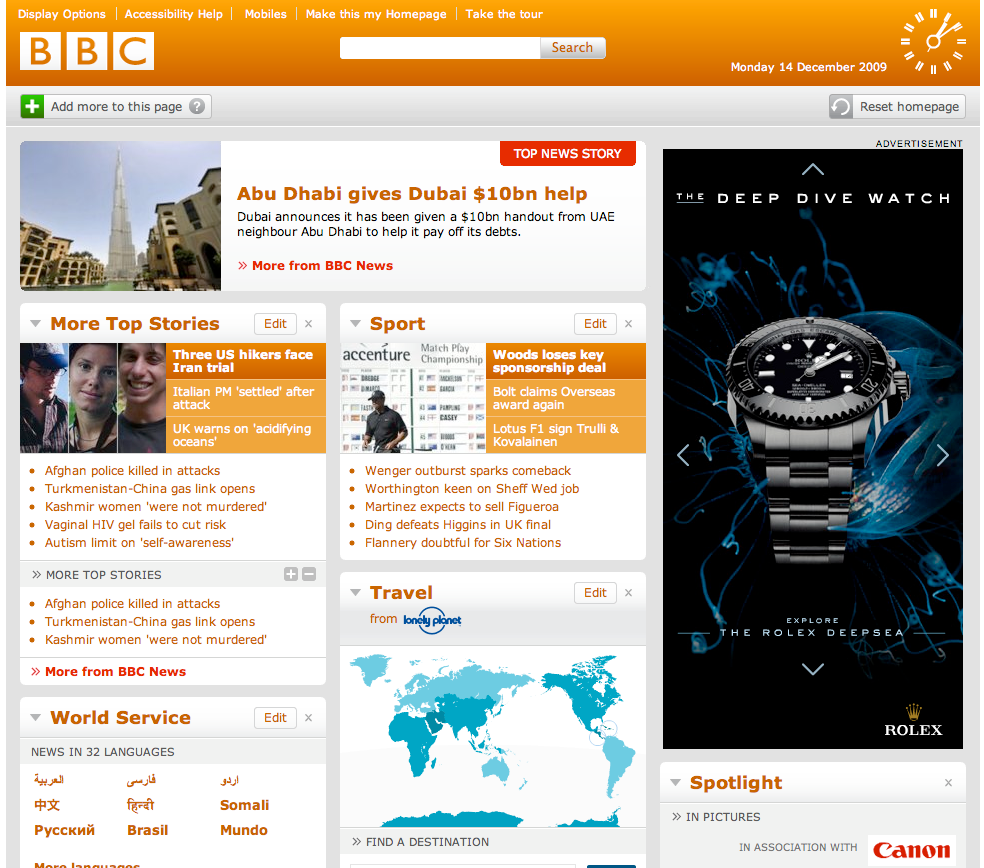Close the World Service module
This screenshot has height=868, width=984.
(309, 717)
